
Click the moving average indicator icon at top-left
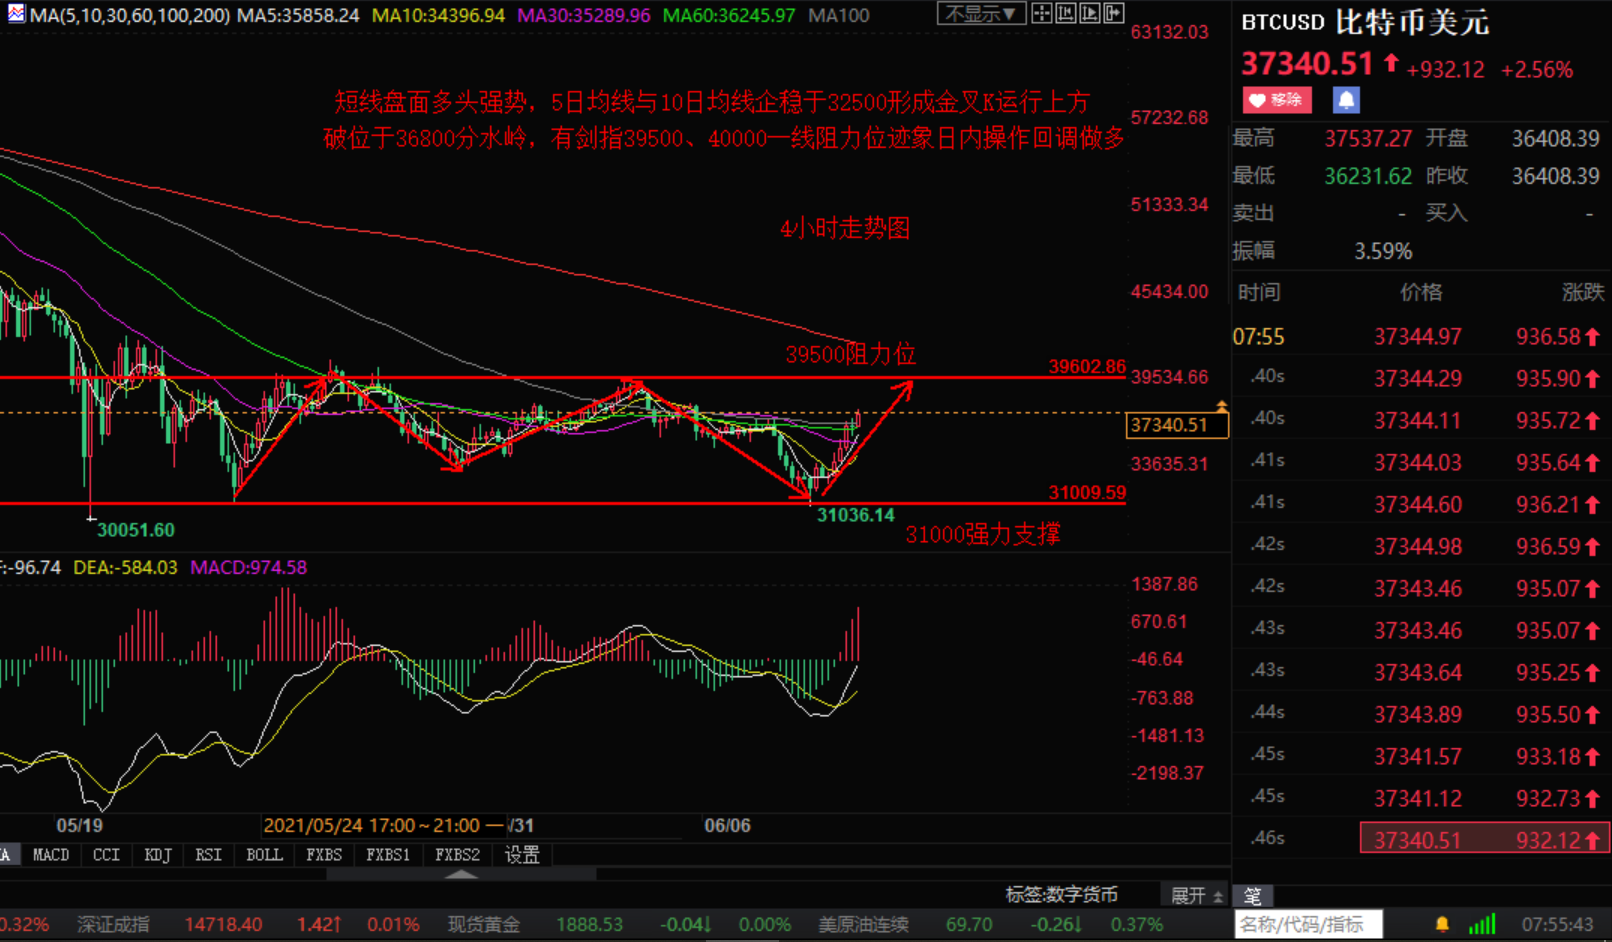click(15, 14)
